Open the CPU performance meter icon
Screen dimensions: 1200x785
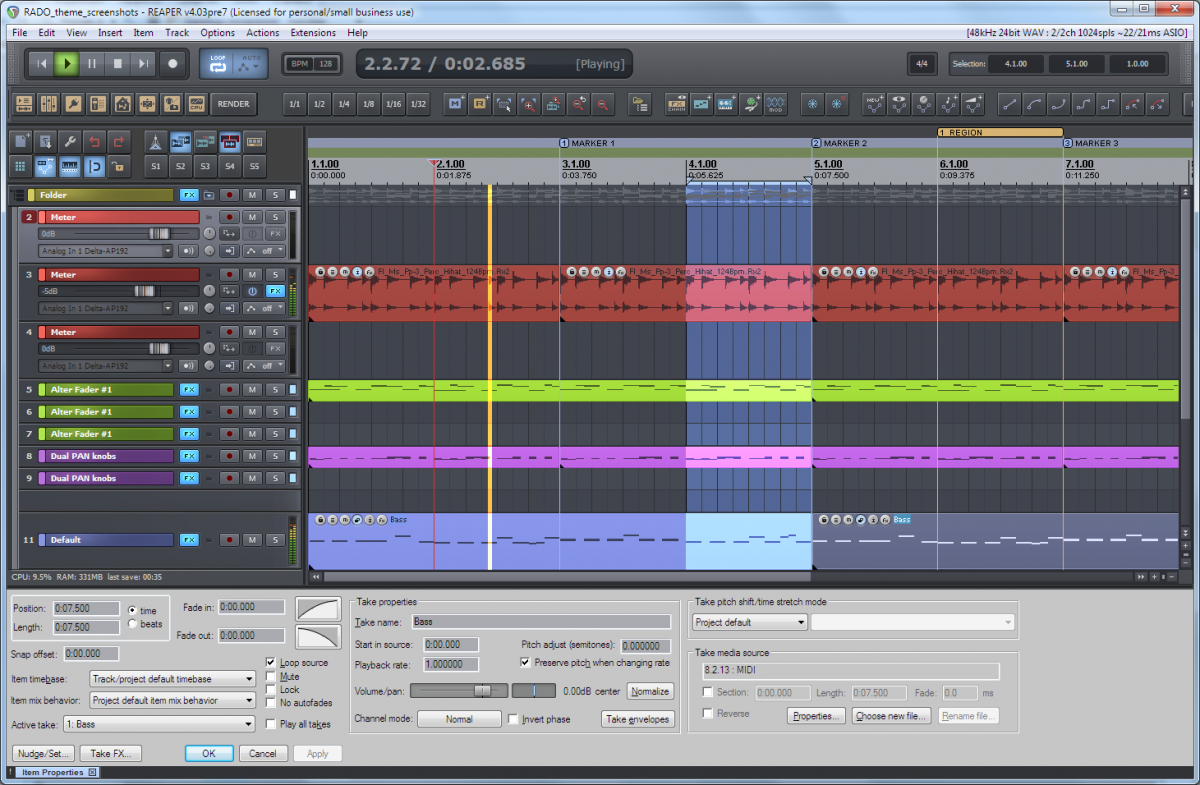[197, 104]
